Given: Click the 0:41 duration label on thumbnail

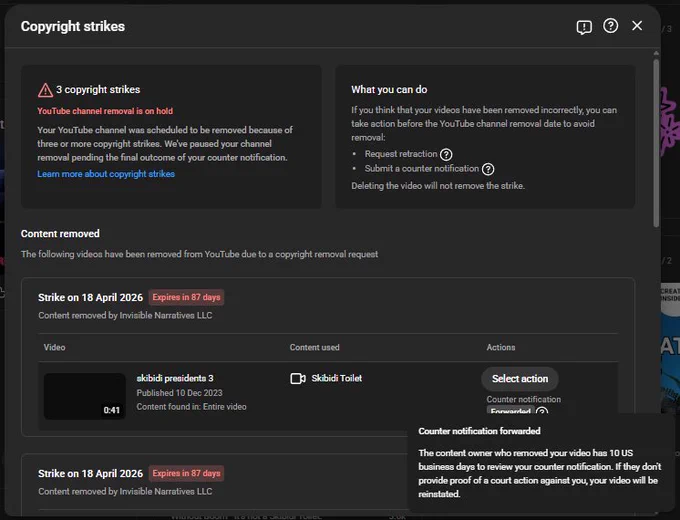Looking at the screenshot, I should [x=111, y=410].
